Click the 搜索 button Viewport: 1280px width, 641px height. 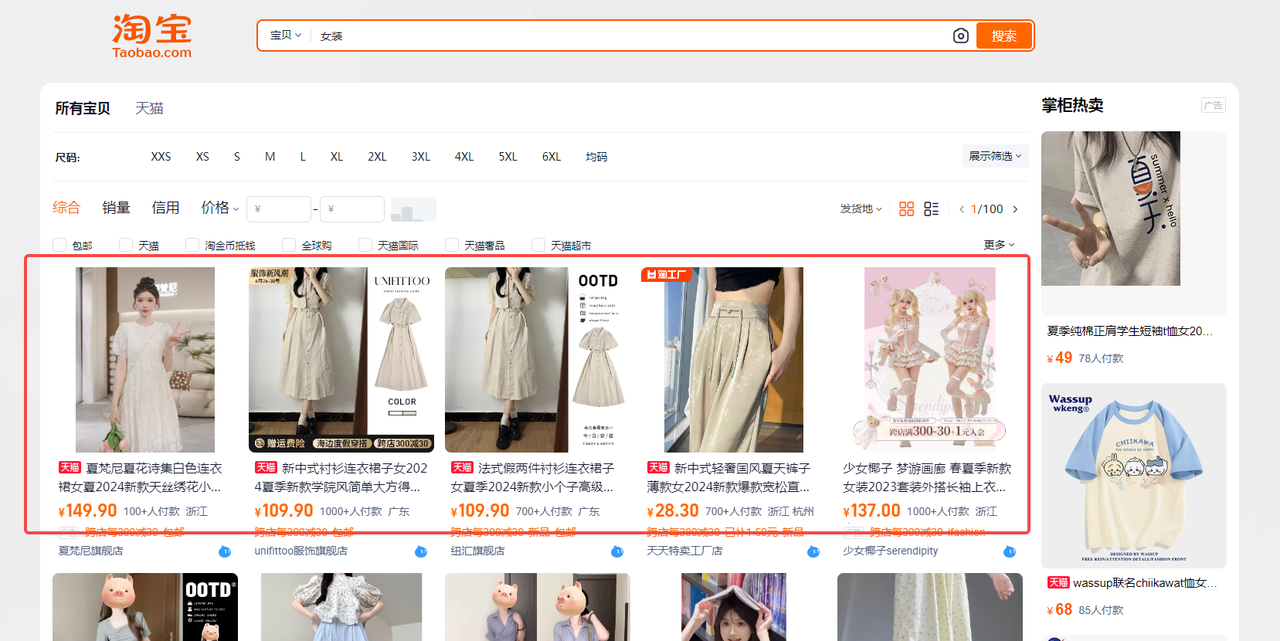tap(1004, 36)
